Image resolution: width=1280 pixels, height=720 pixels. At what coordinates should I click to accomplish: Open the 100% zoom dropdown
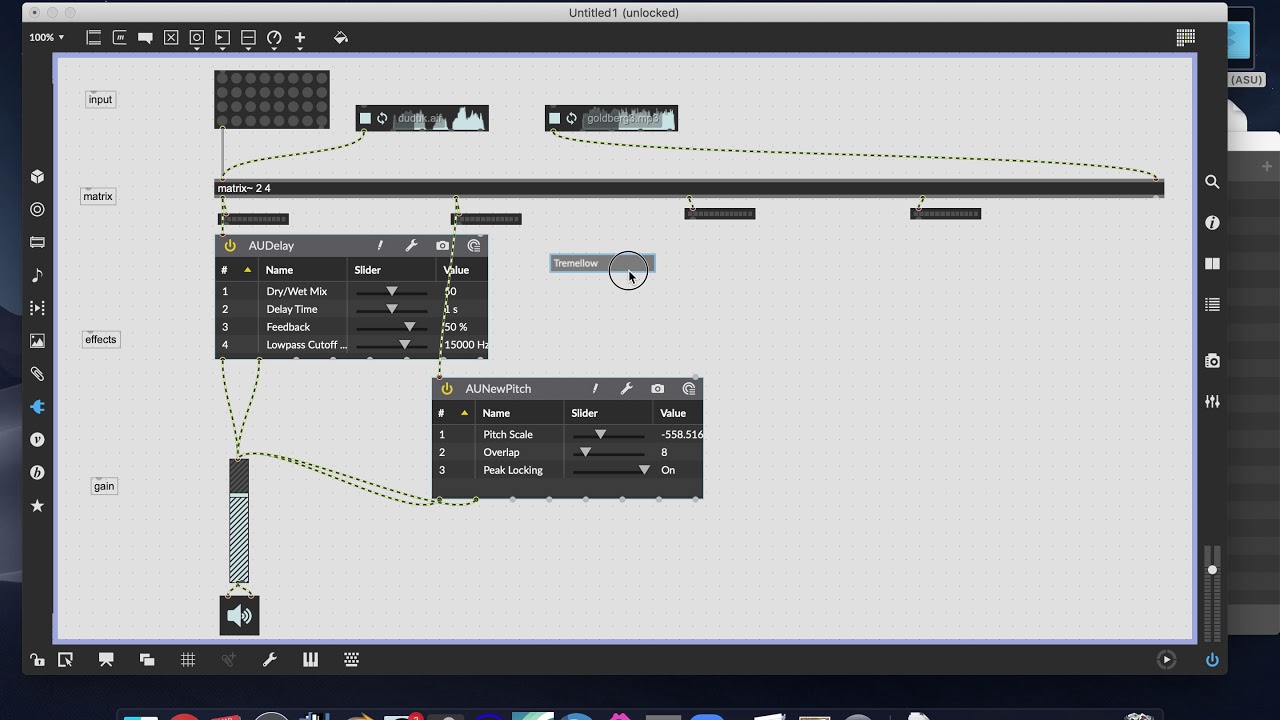47,38
